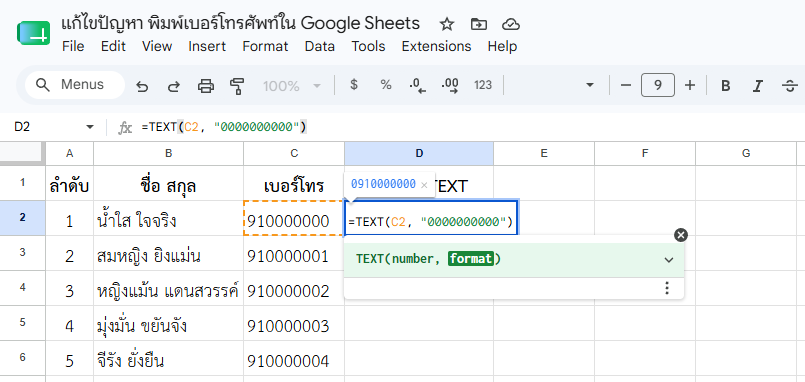Select column G header
Screen dimensions: 805x382
pyautogui.click(x=746, y=153)
